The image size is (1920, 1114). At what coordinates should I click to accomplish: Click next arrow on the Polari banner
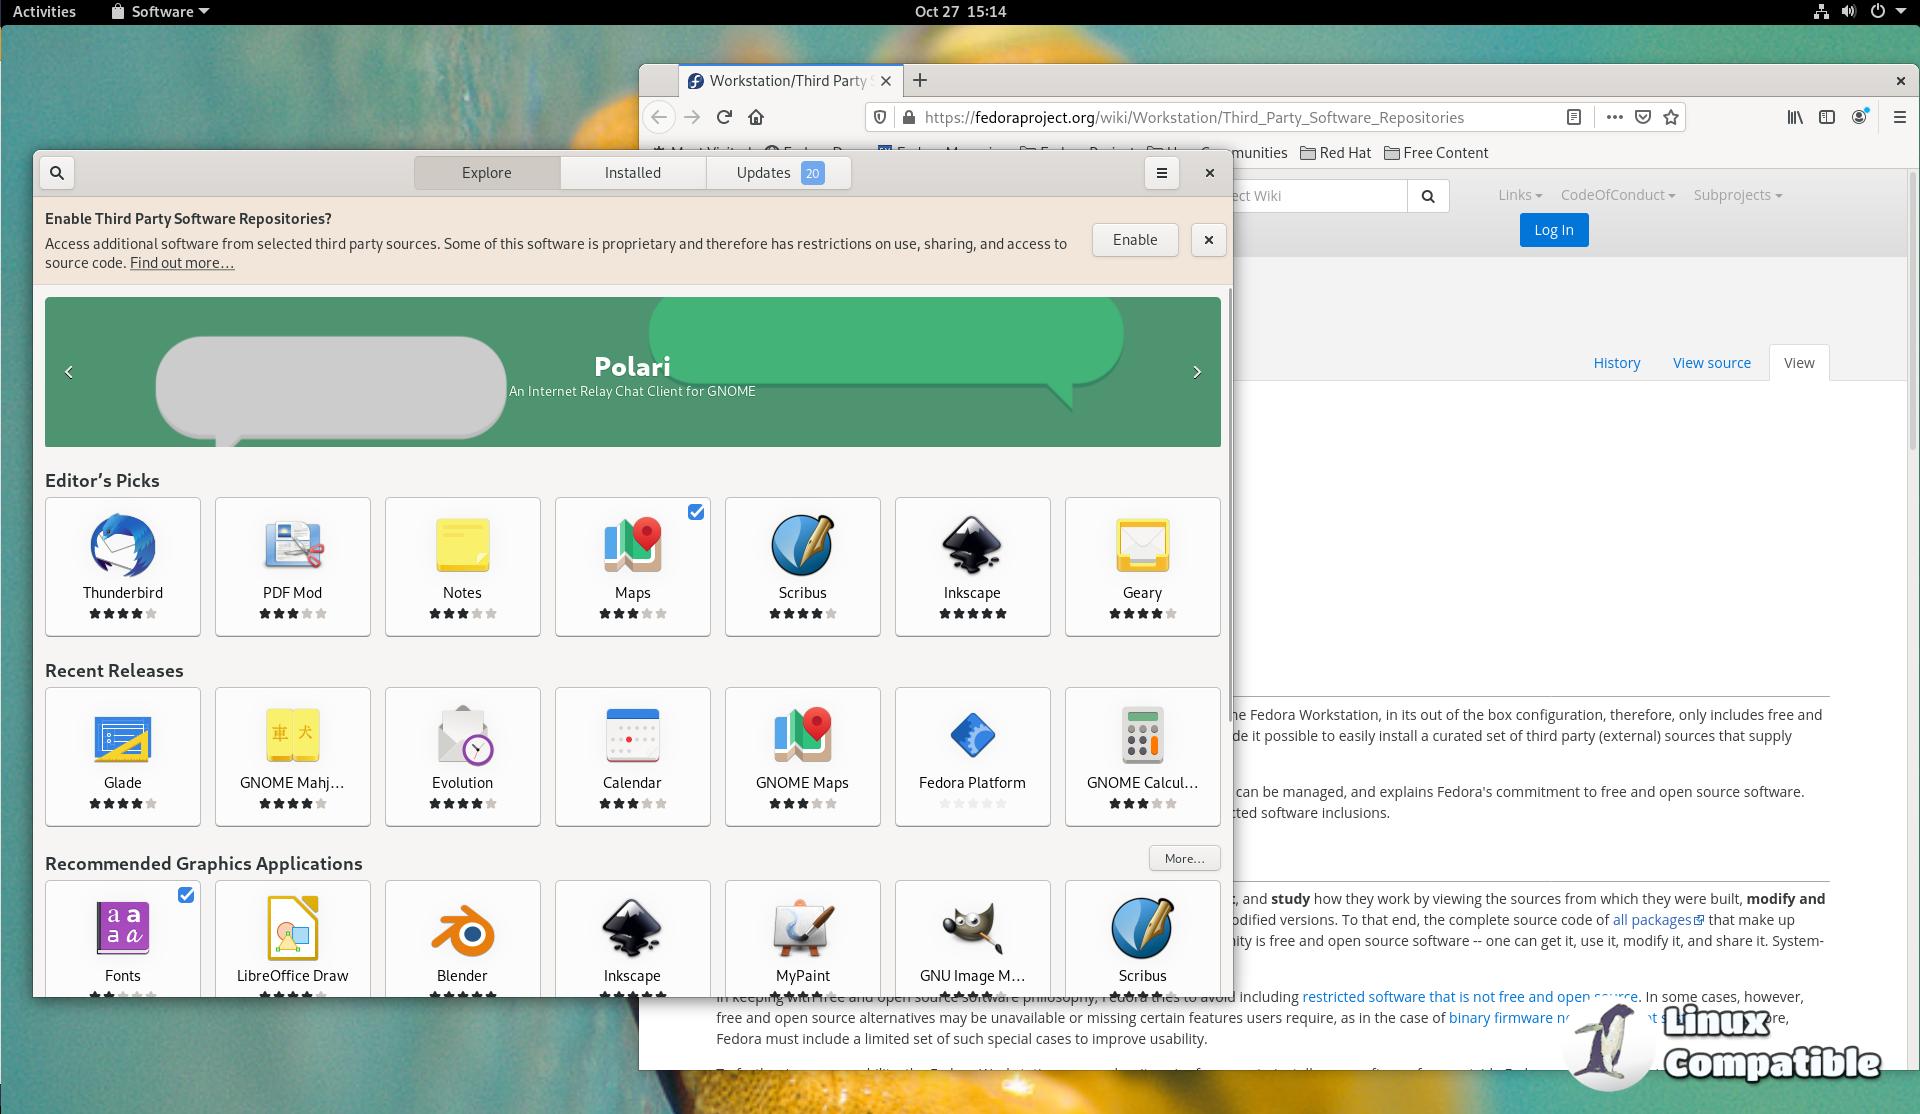coord(1196,372)
